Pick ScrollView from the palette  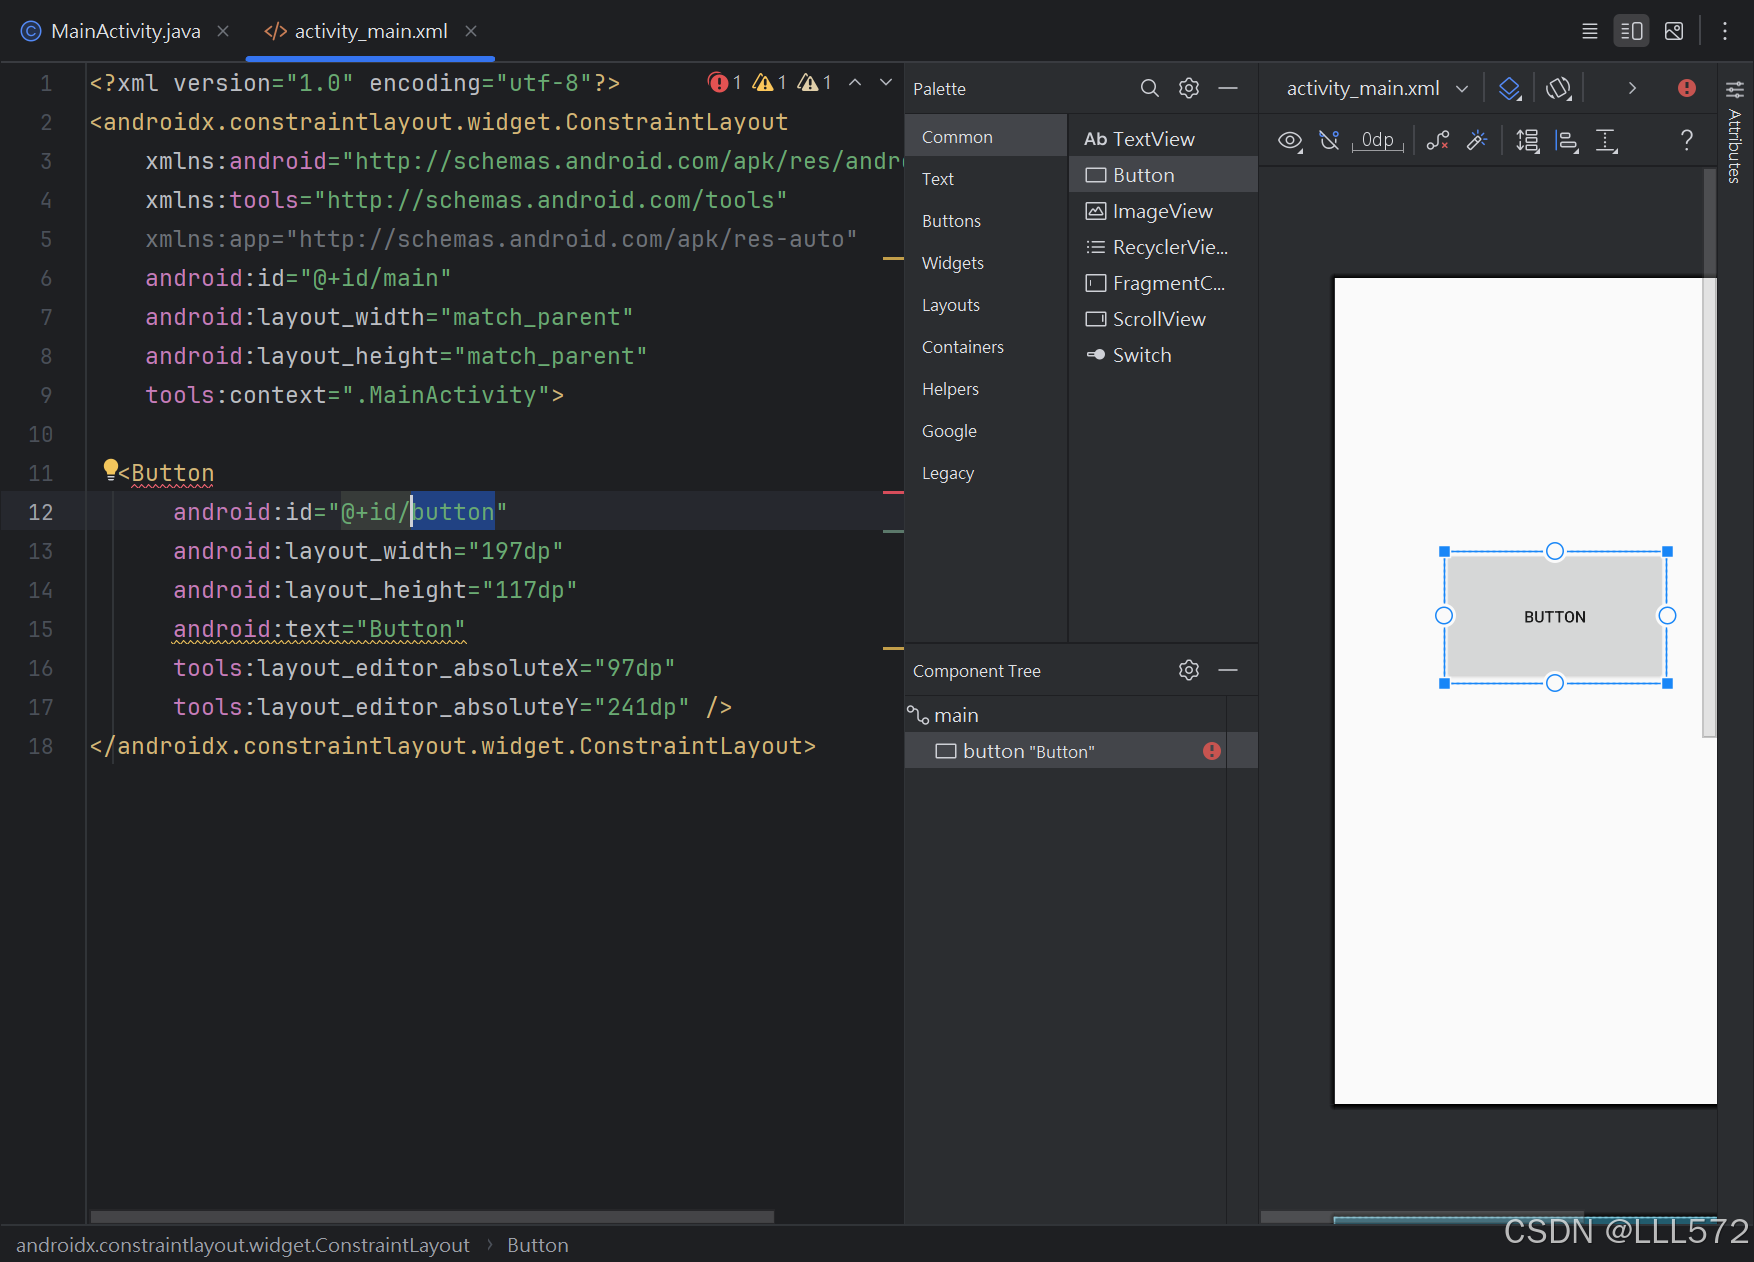tap(1163, 319)
